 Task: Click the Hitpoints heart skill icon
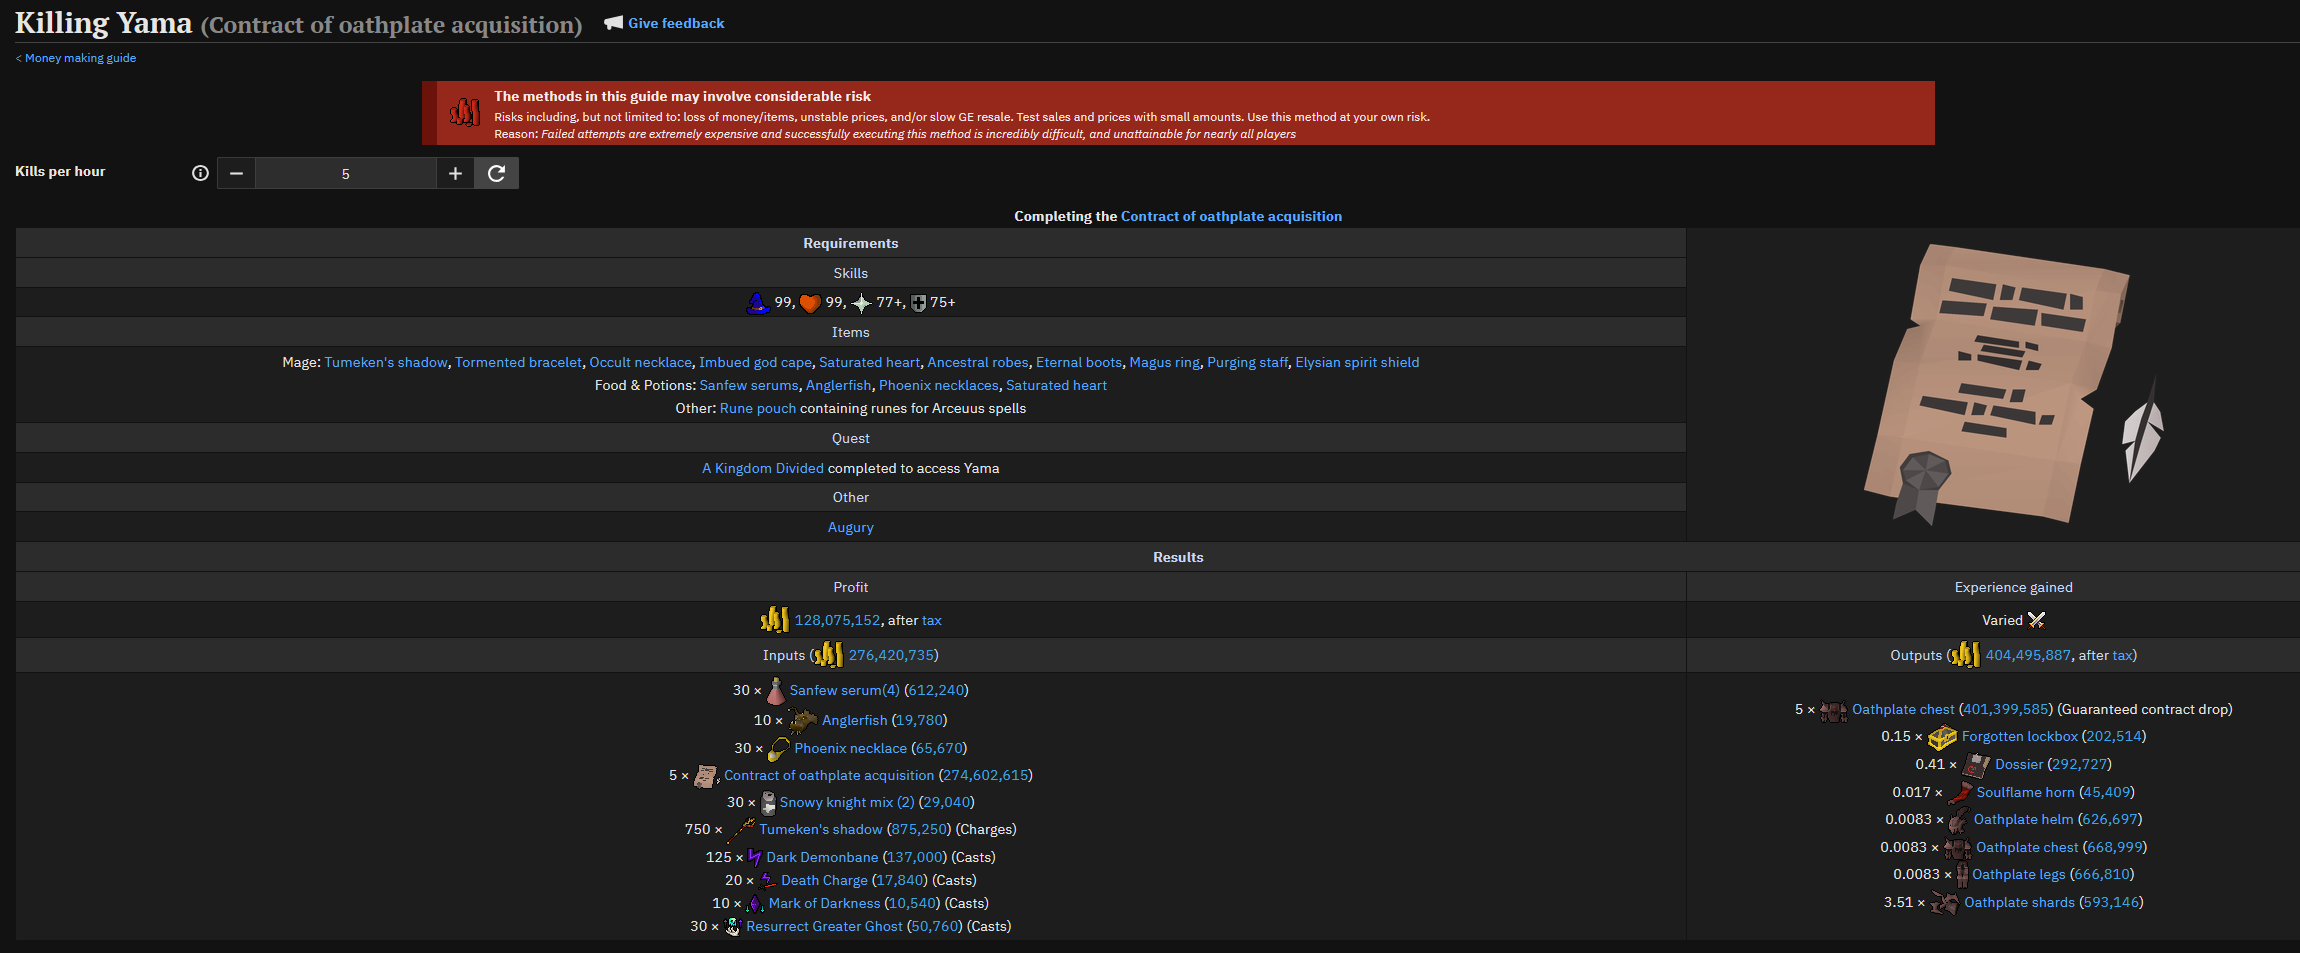click(x=810, y=303)
